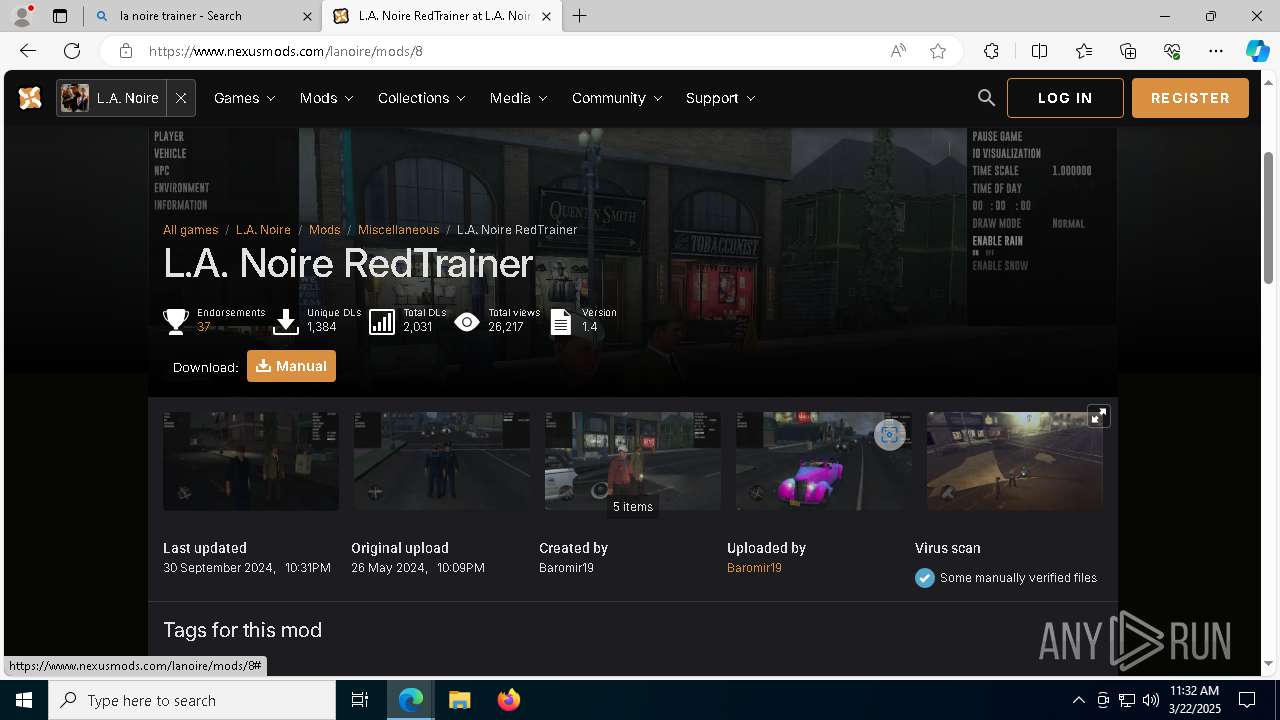Open the Nexus Mods home logo
This screenshot has width=1280, height=720.
30,98
